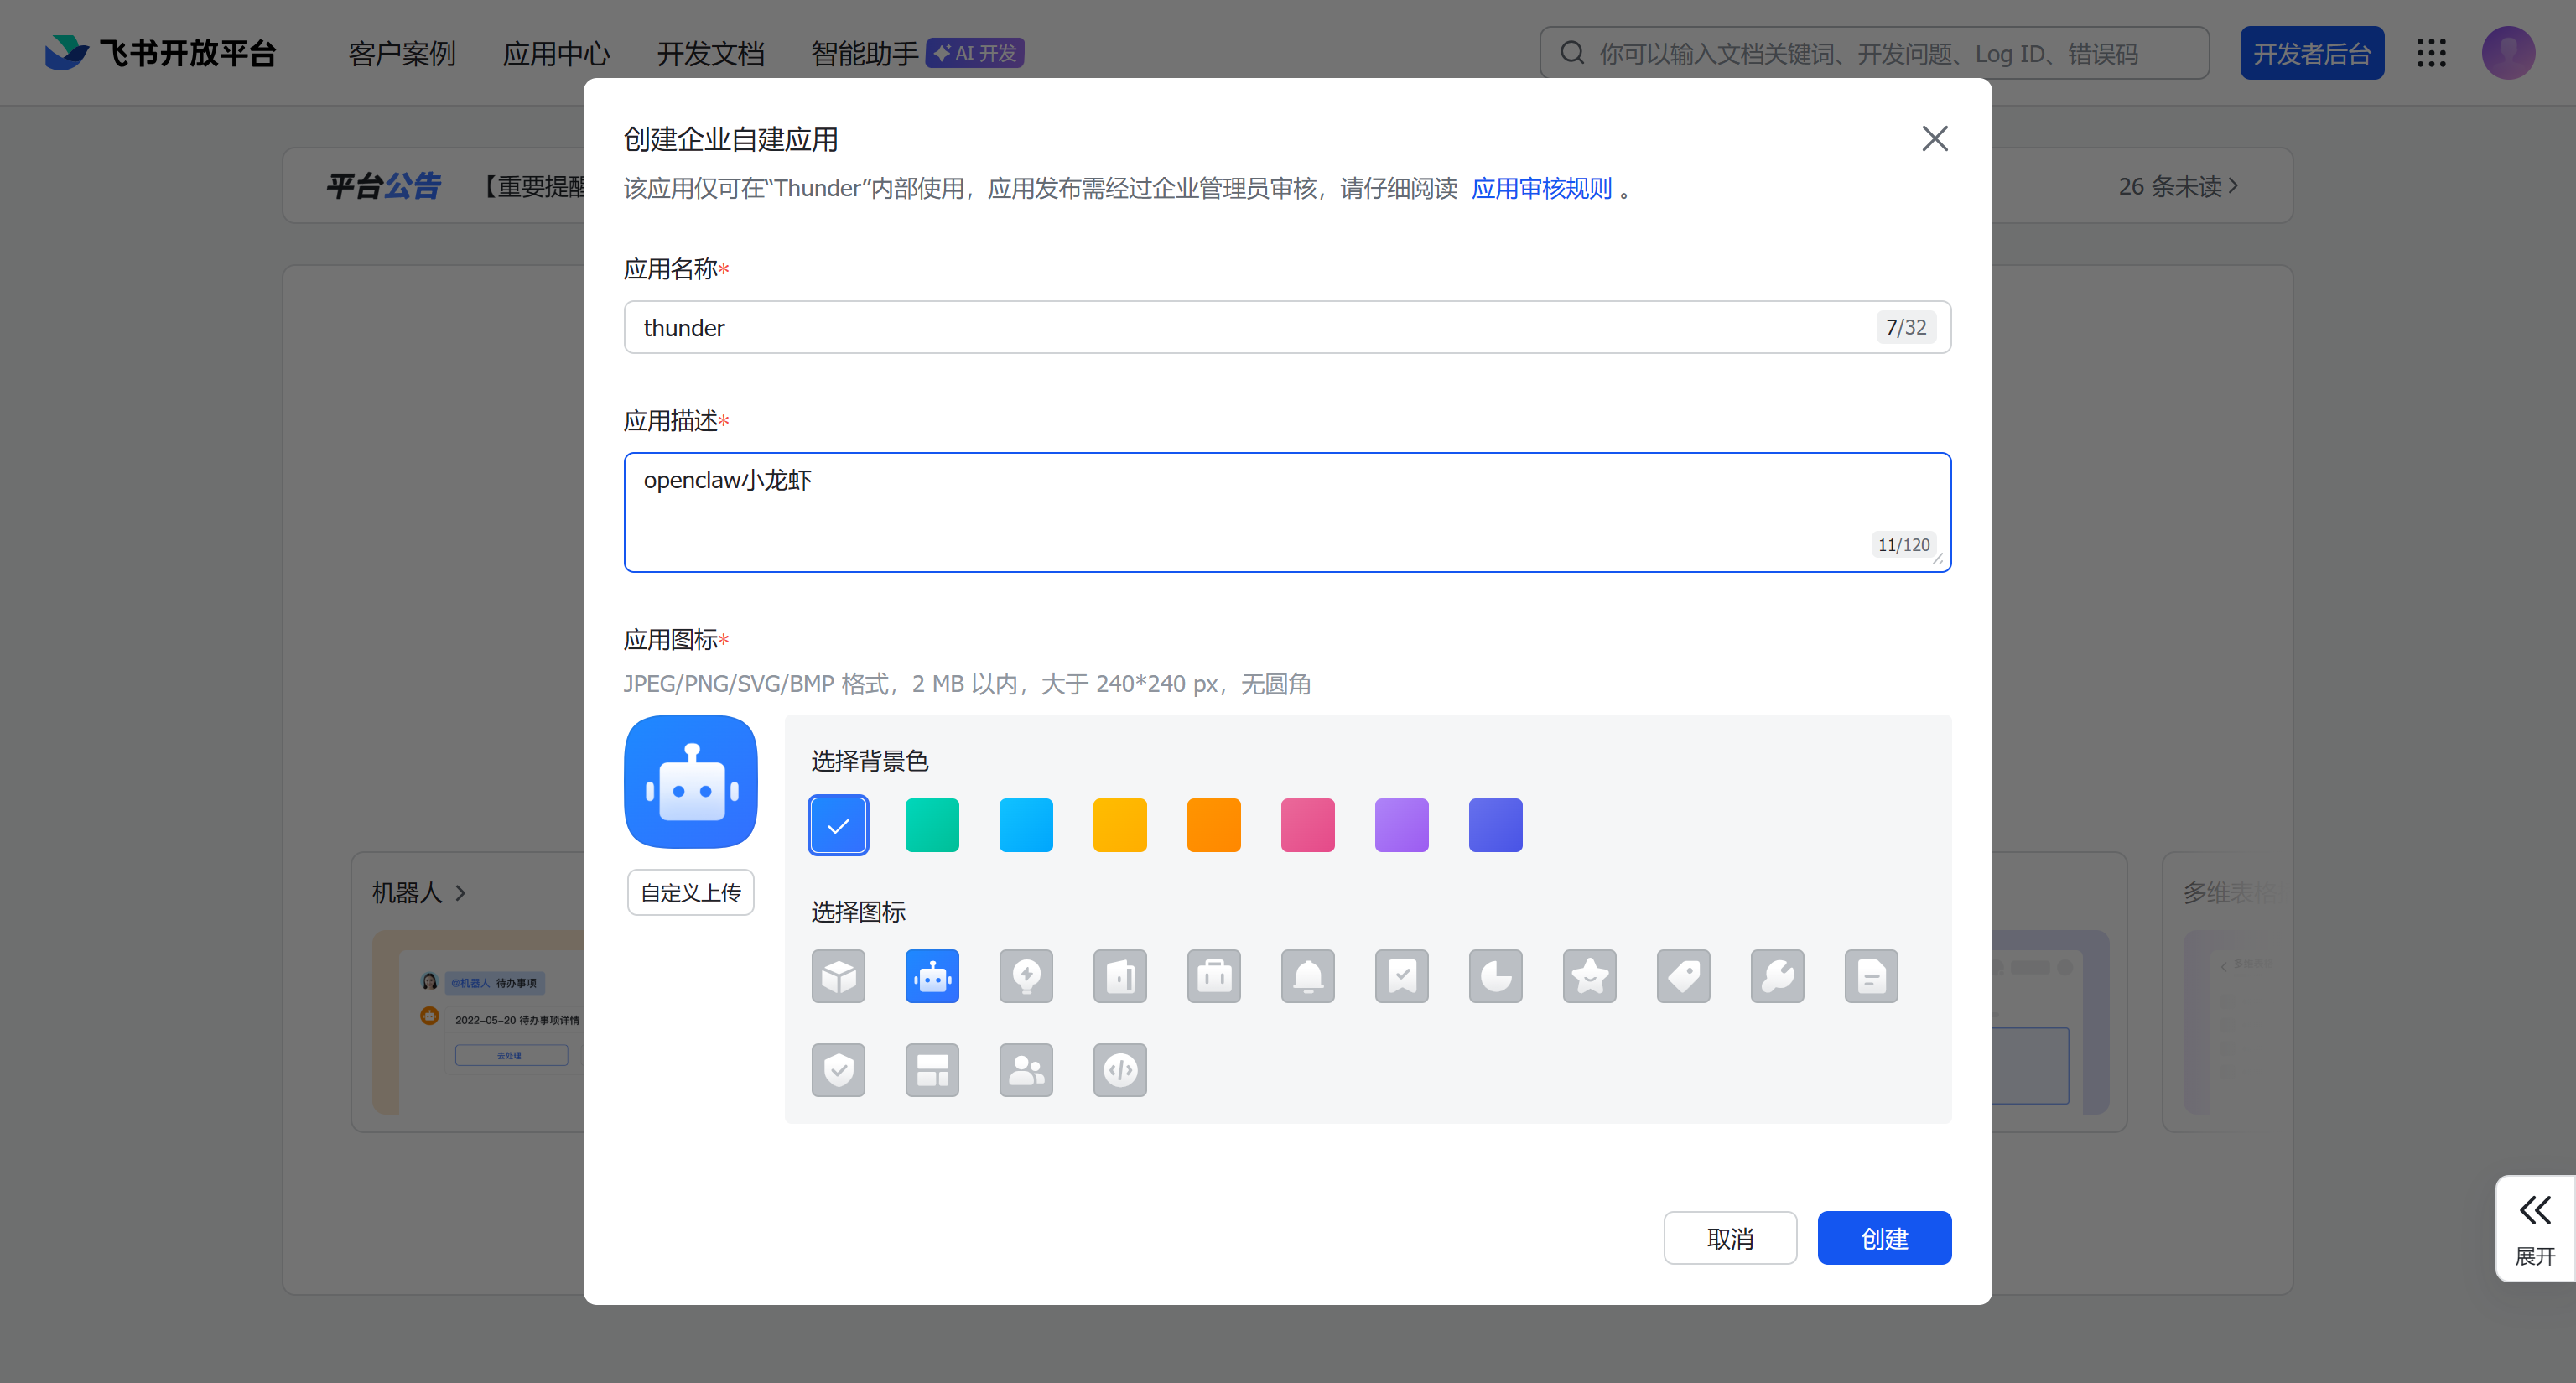
Task: Choose the star icon
Action: pyautogui.click(x=1590, y=976)
